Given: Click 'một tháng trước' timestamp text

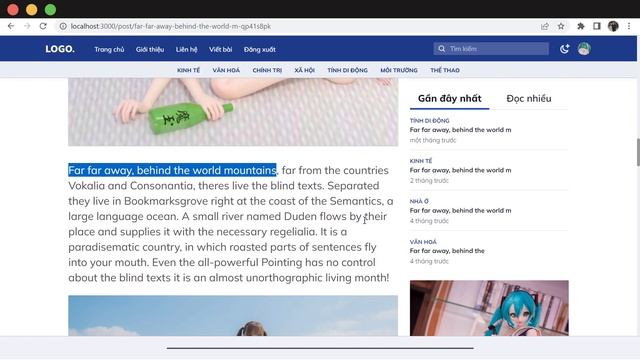Looking at the screenshot, I should pyautogui.click(x=433, y=140).
